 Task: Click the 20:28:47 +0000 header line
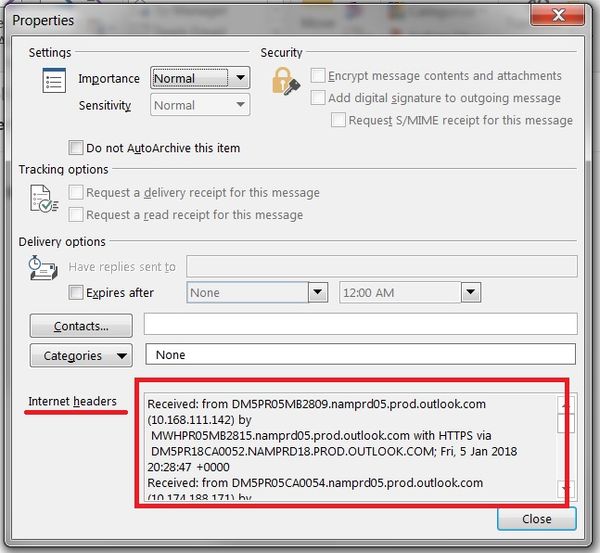188,467
